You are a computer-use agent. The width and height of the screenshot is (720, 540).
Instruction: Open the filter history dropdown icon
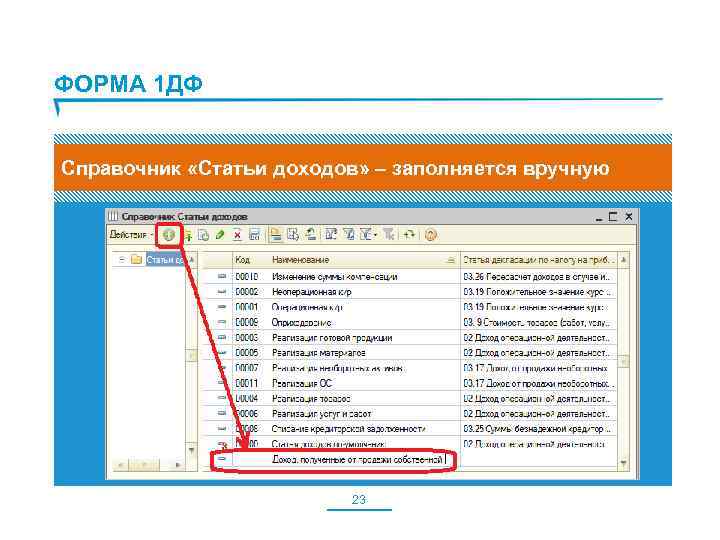pos(368,235)
